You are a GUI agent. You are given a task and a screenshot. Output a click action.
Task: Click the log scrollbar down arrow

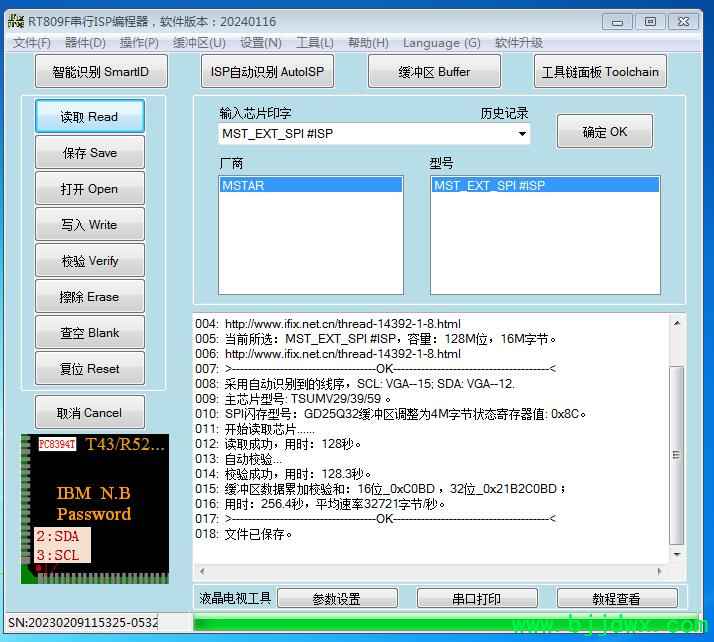[x=677, y=554]
